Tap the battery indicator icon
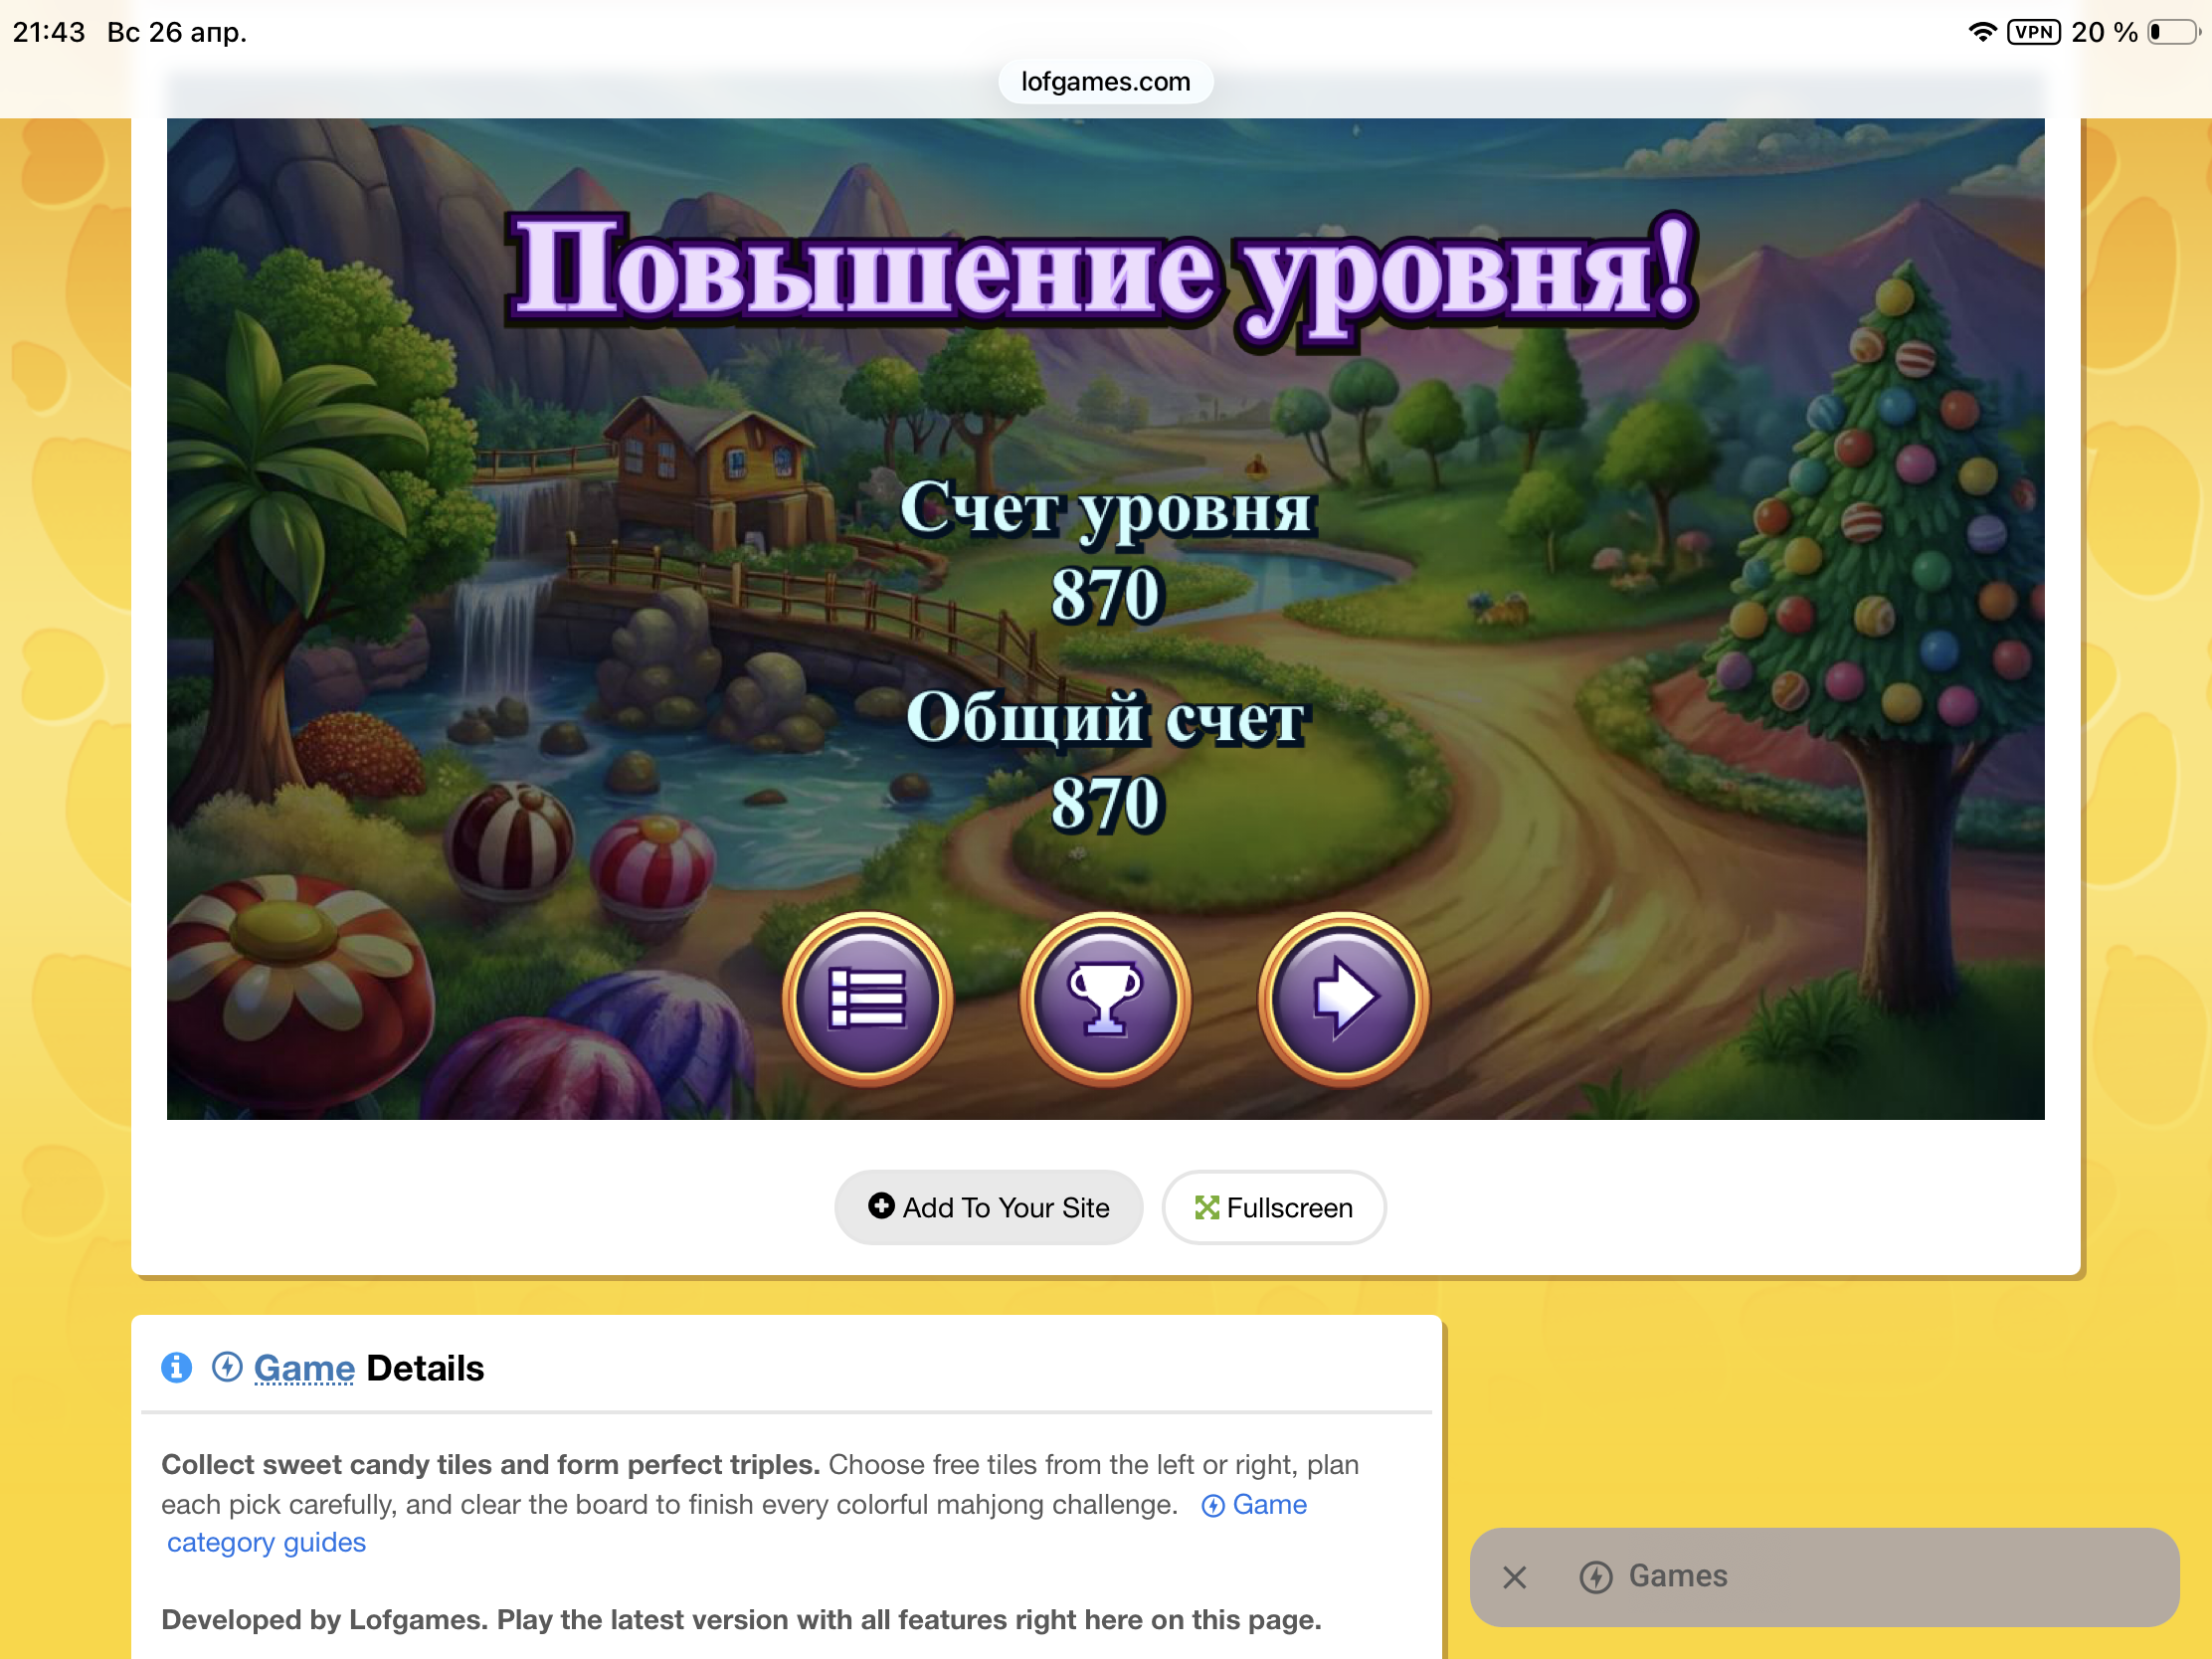This screenshot has width=2212, height=1659. click(2172, 32)
